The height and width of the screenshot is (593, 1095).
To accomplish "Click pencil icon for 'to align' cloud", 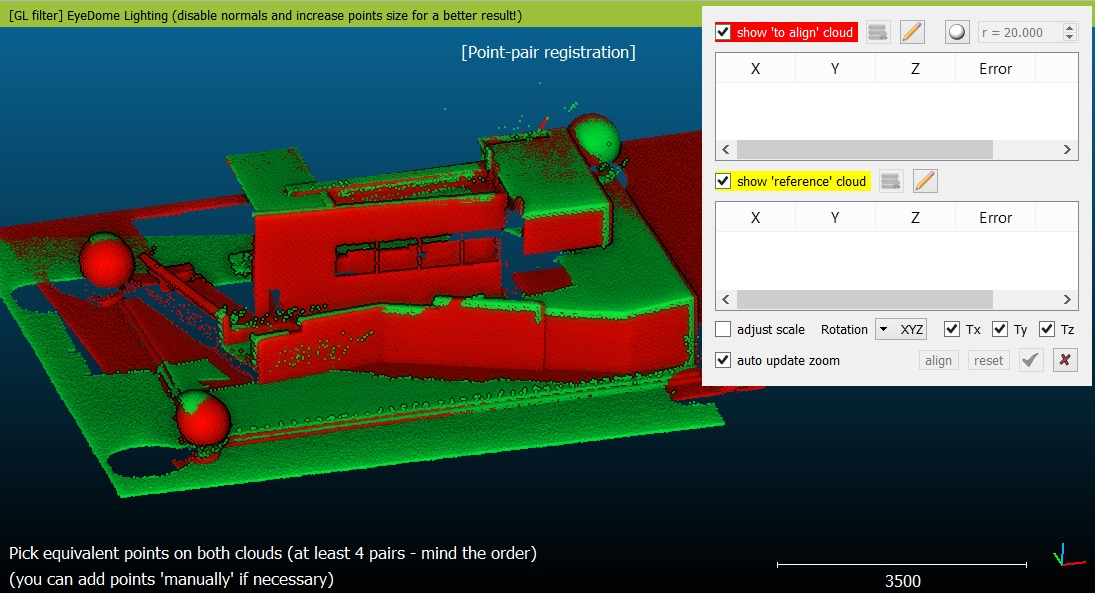I will (912, 32).
